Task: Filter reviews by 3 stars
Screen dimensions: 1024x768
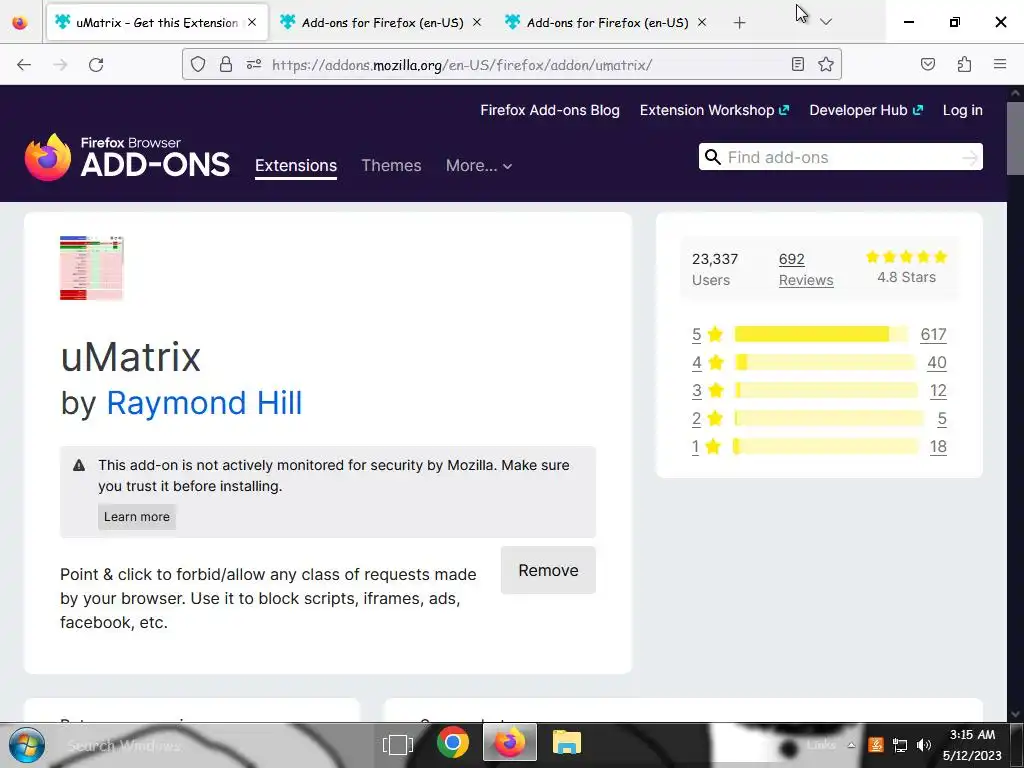Action: coord(707,391)
